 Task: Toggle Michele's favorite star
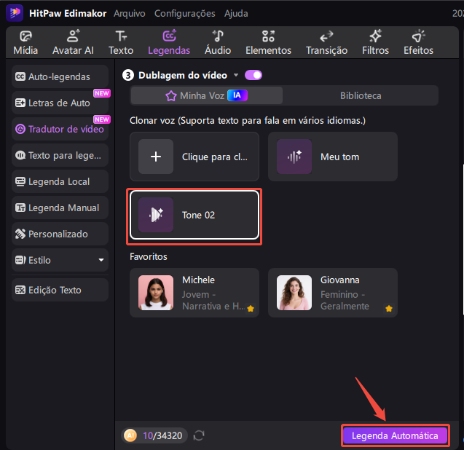tap(251, 309)
